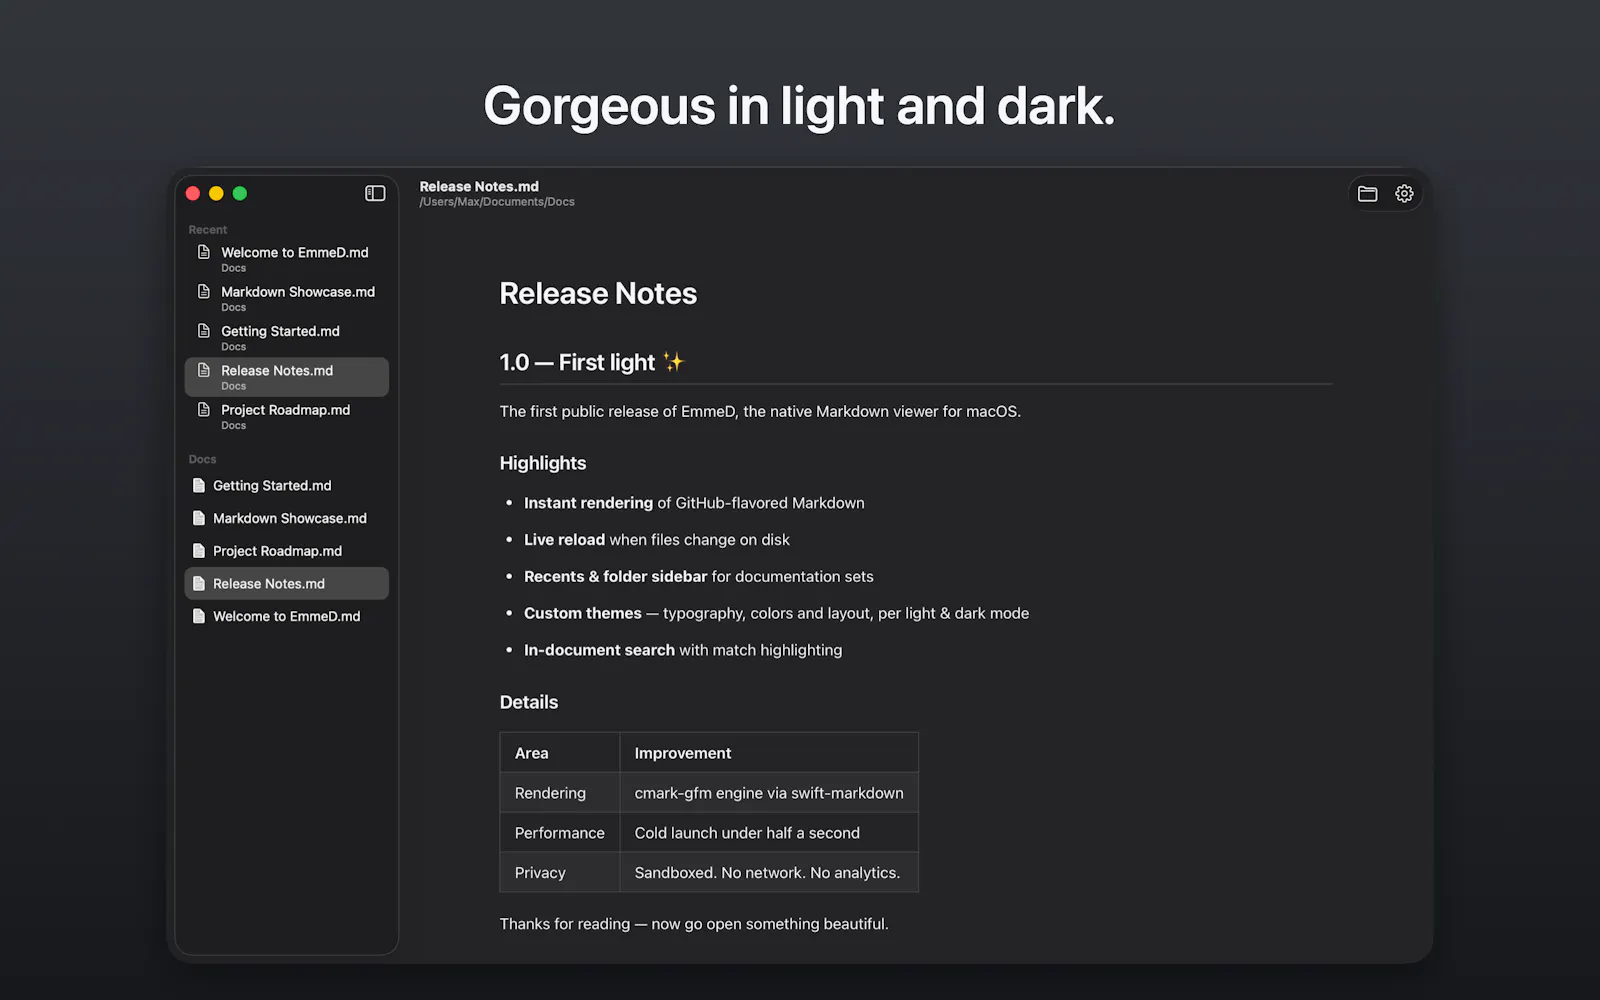Click the "Live reload" bullet

657,540
